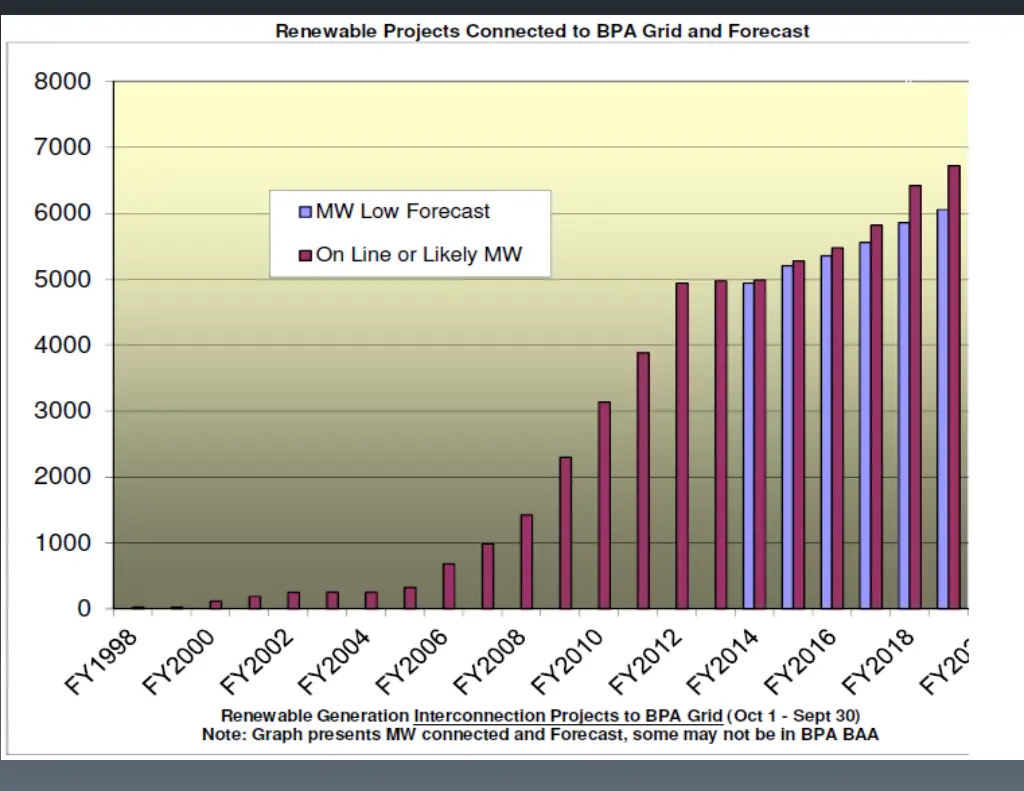The width and height of the screenshot is (1024, 791).
Task: Click the 2000 y-axis label
Action: click(63, 476)
